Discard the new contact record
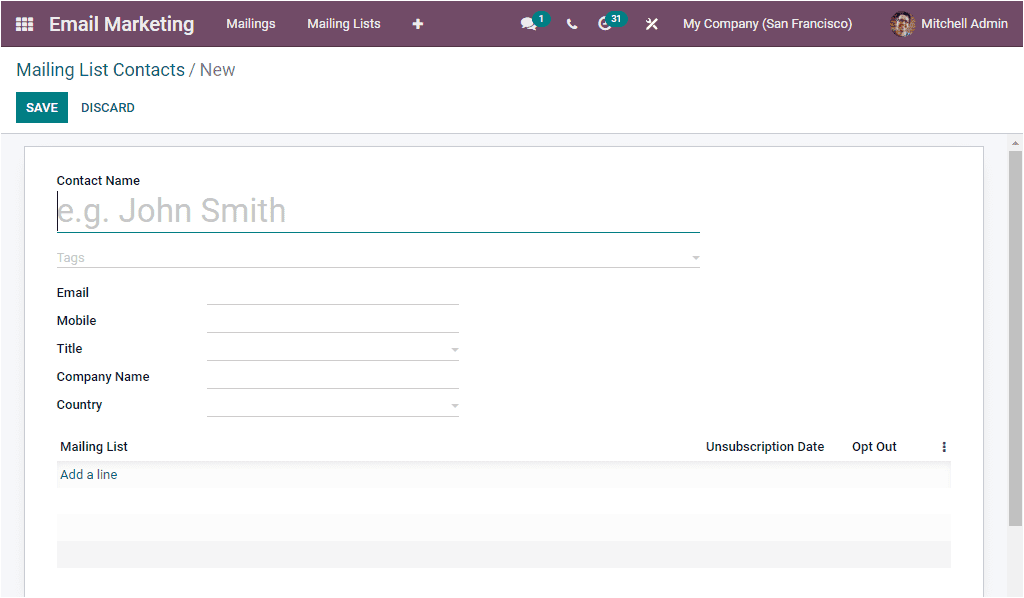This screenshot has height=598, width=1024. [107, 107]
